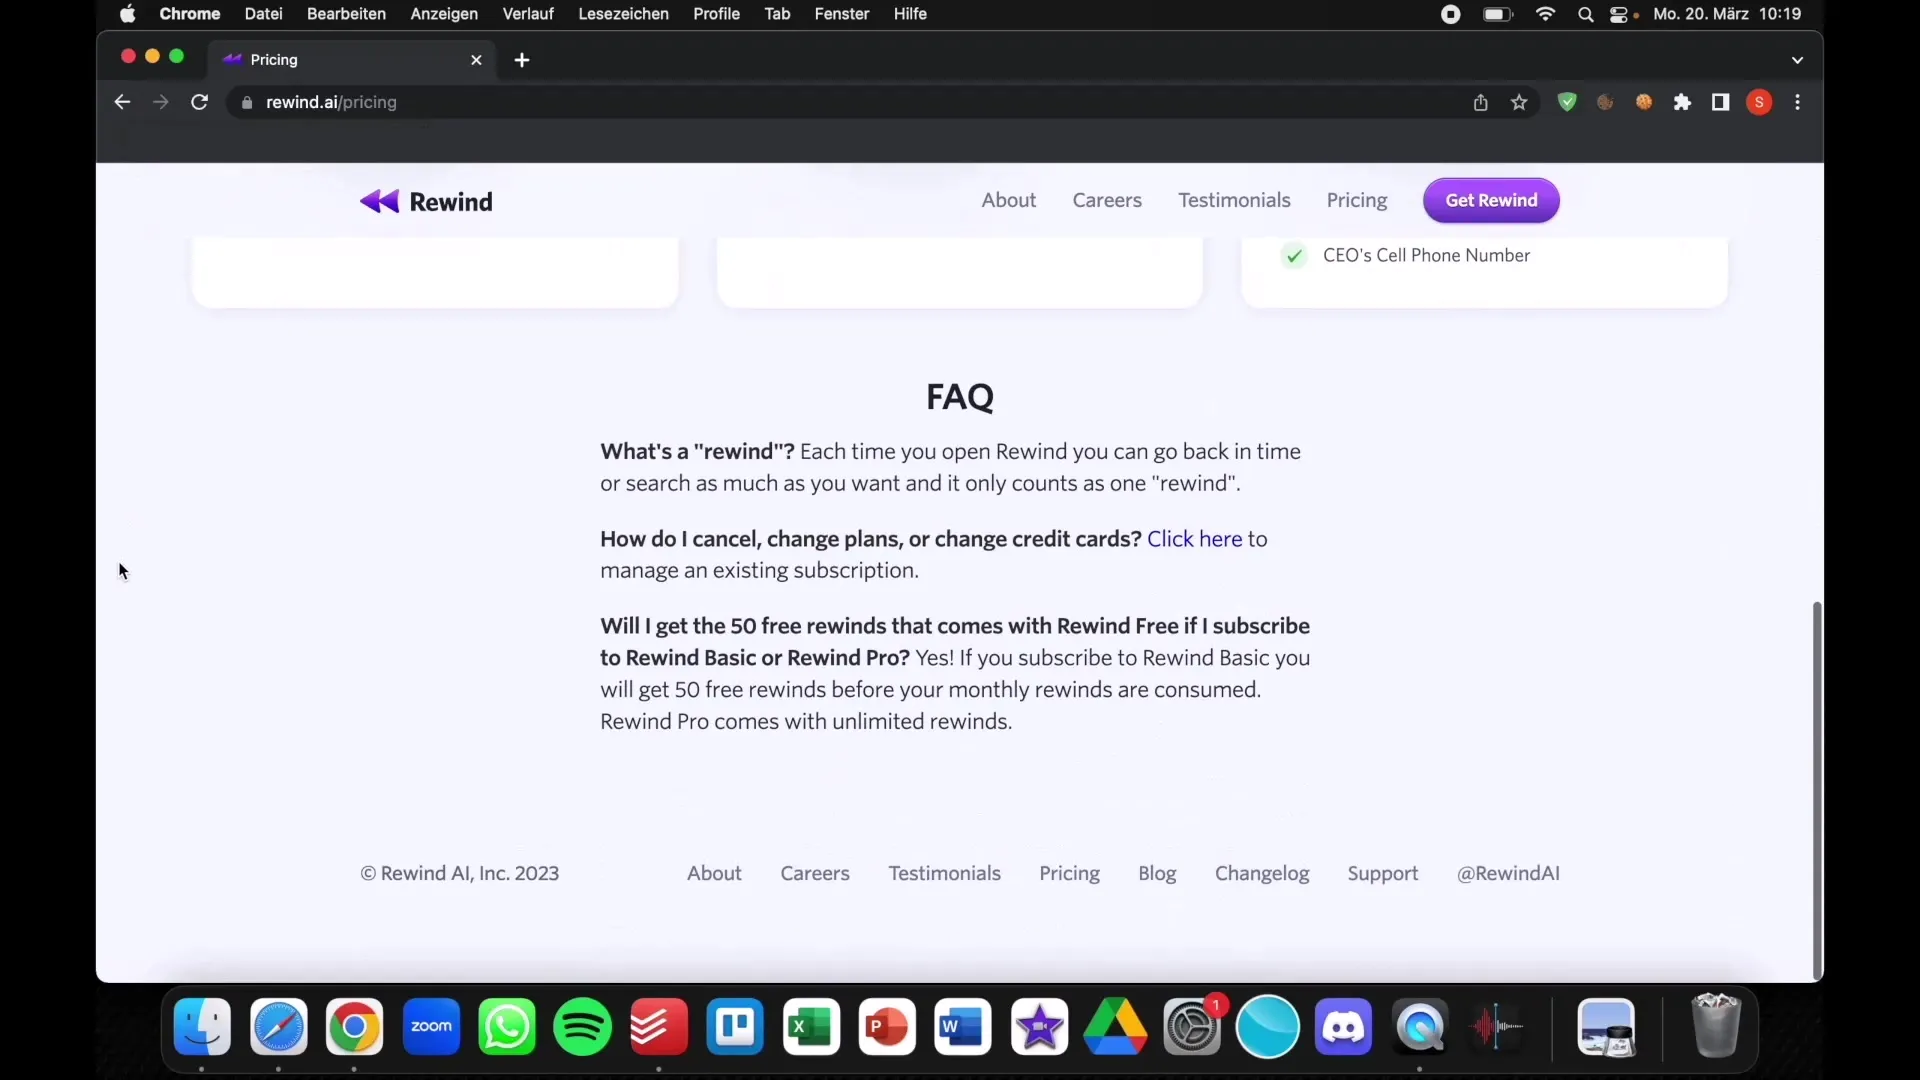Navigate to the Pricing menu item
Image resolution: width=1920 pixels, height=1080 pixels.
(1356, 199)
